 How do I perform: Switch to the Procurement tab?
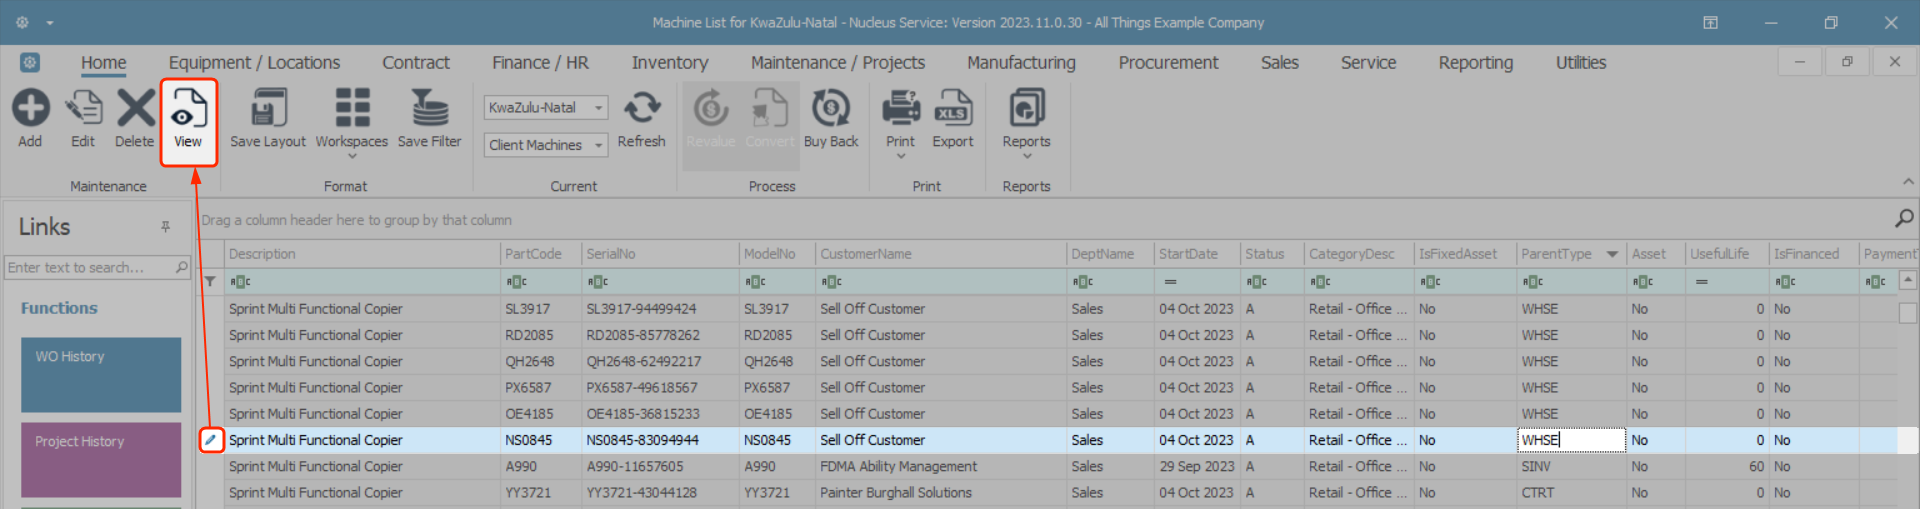1168,62
